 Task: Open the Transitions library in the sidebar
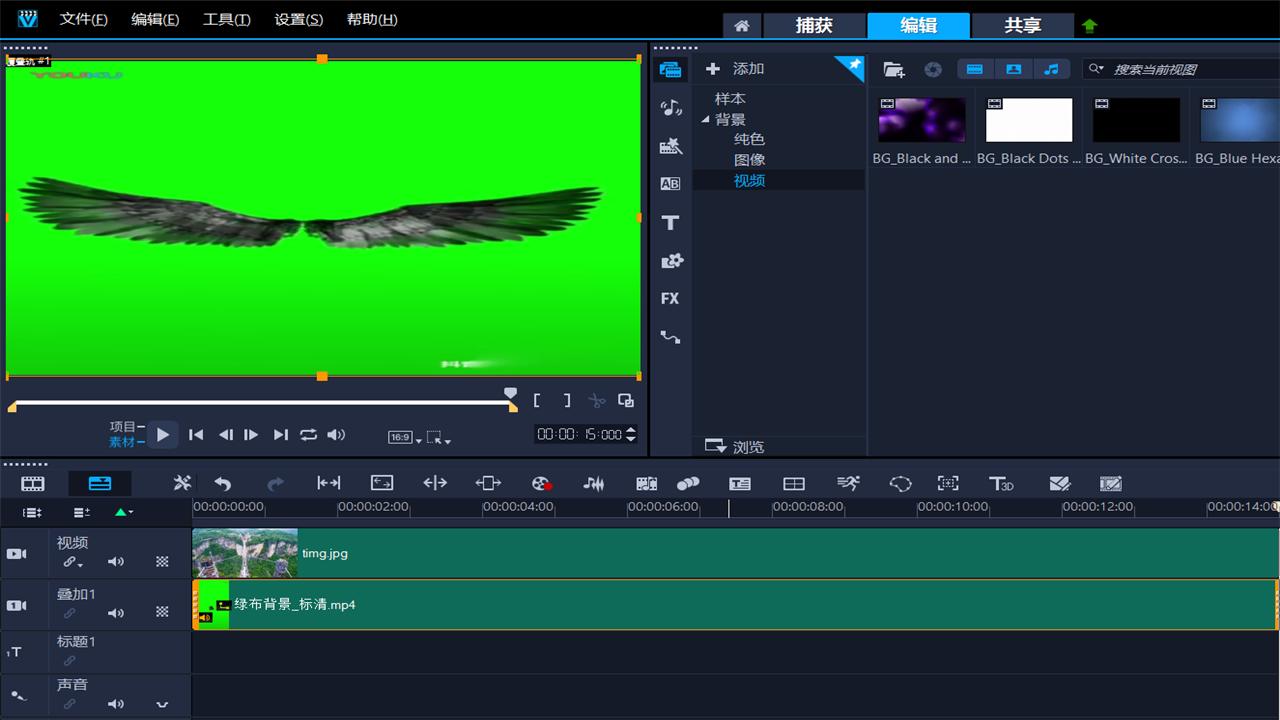click(670, 184)
